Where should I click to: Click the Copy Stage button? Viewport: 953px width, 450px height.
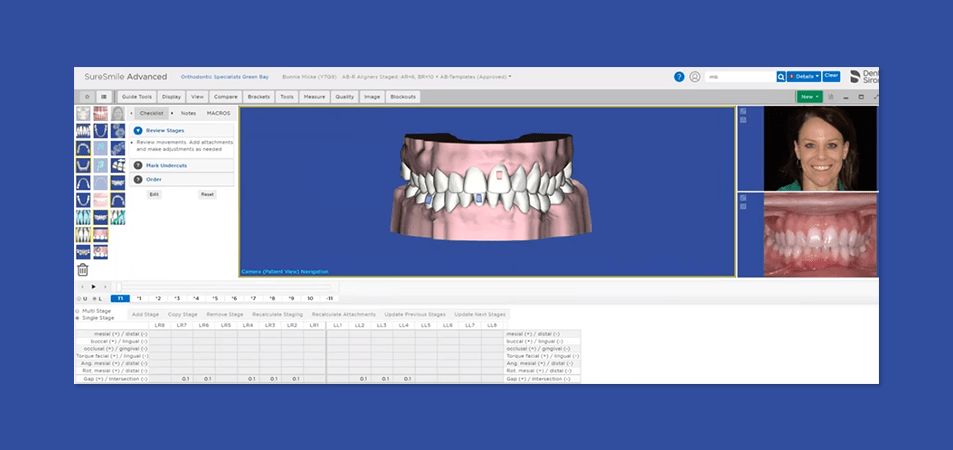coord(182,314)
